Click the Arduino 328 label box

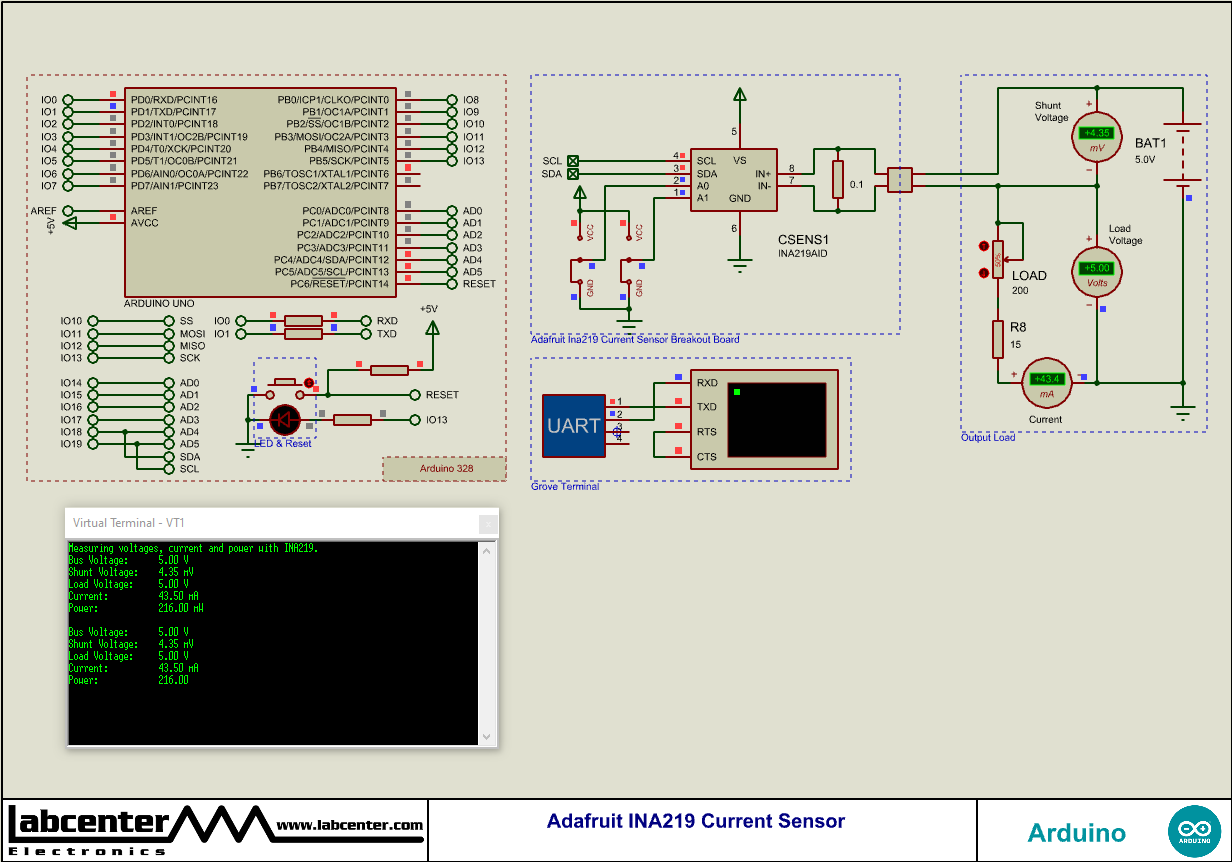pyautogui.click(x=444, y=468)
